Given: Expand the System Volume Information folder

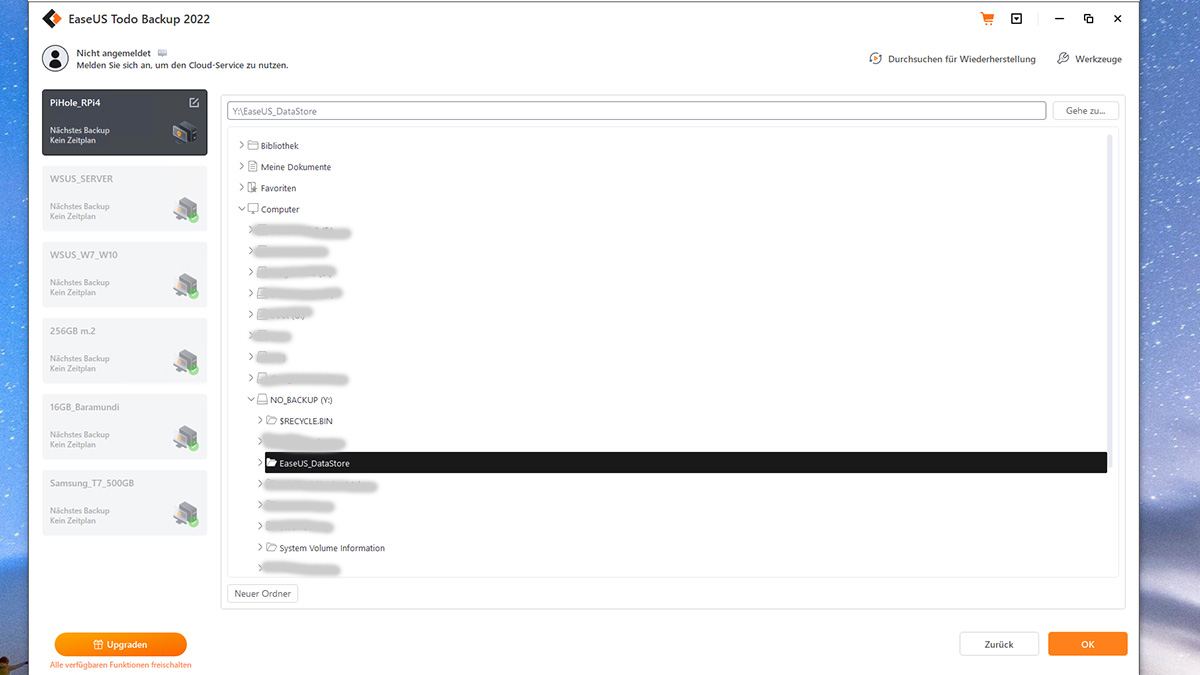Looking at the screenshot, I should 260,548.
